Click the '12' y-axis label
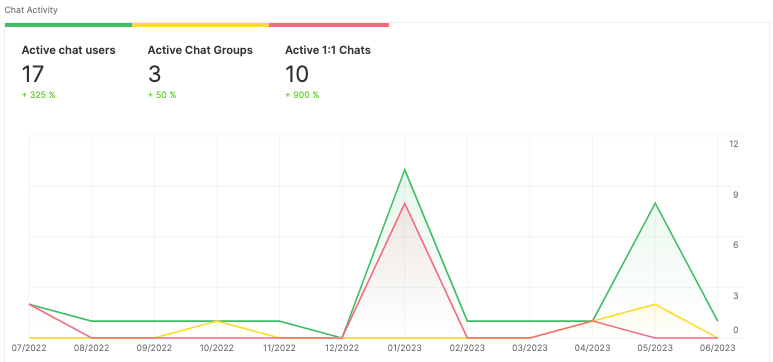The image size is (773, 362). [x=734, y=144]
